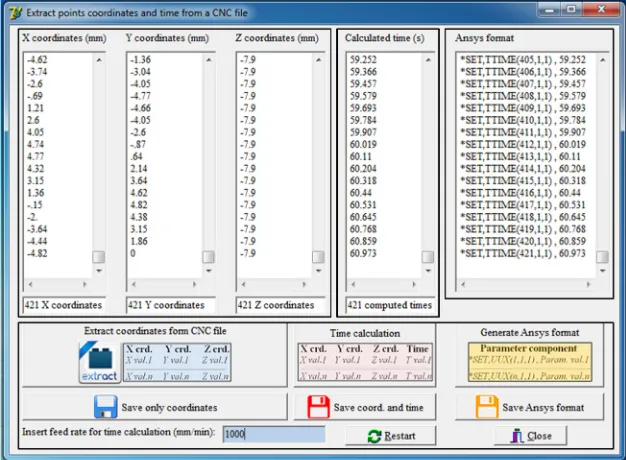Screen dimensions: 626x460
Task: Select Ansys line TTIME(405,1,1)
Action: coord(523,60)
